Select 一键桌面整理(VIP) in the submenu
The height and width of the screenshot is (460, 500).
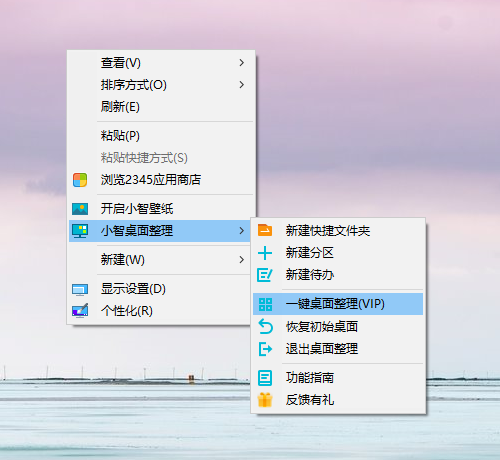coord(338,304)
